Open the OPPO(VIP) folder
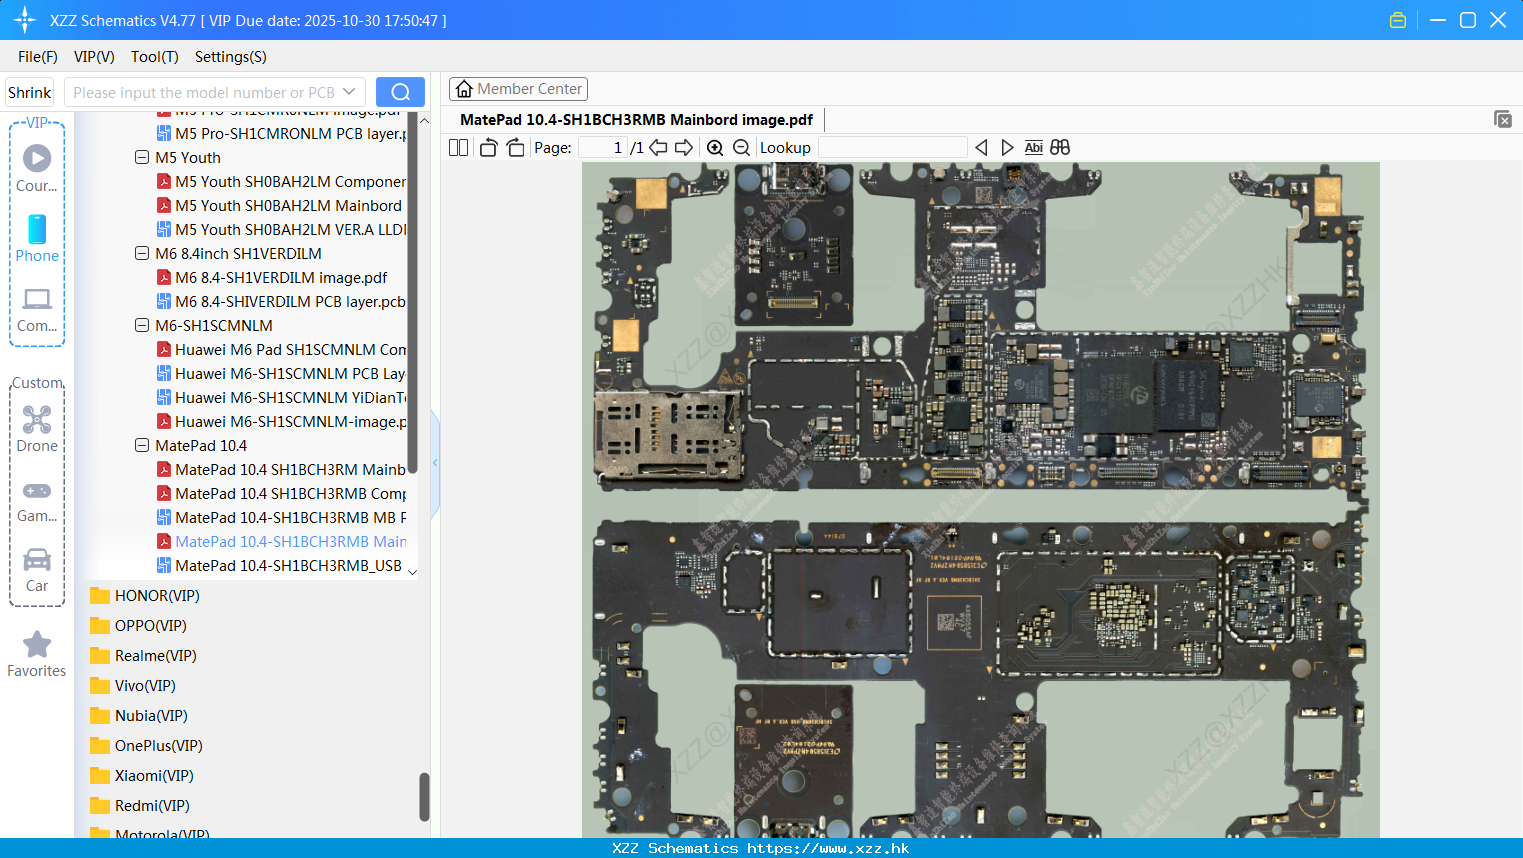 pos(139,626)
